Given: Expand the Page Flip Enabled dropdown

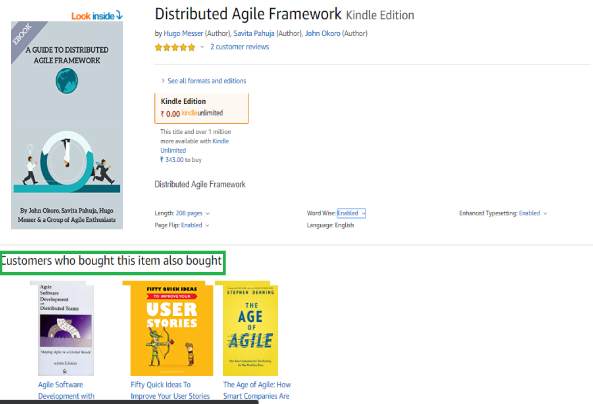Looking at the screenshot, I should coord(195,225).
